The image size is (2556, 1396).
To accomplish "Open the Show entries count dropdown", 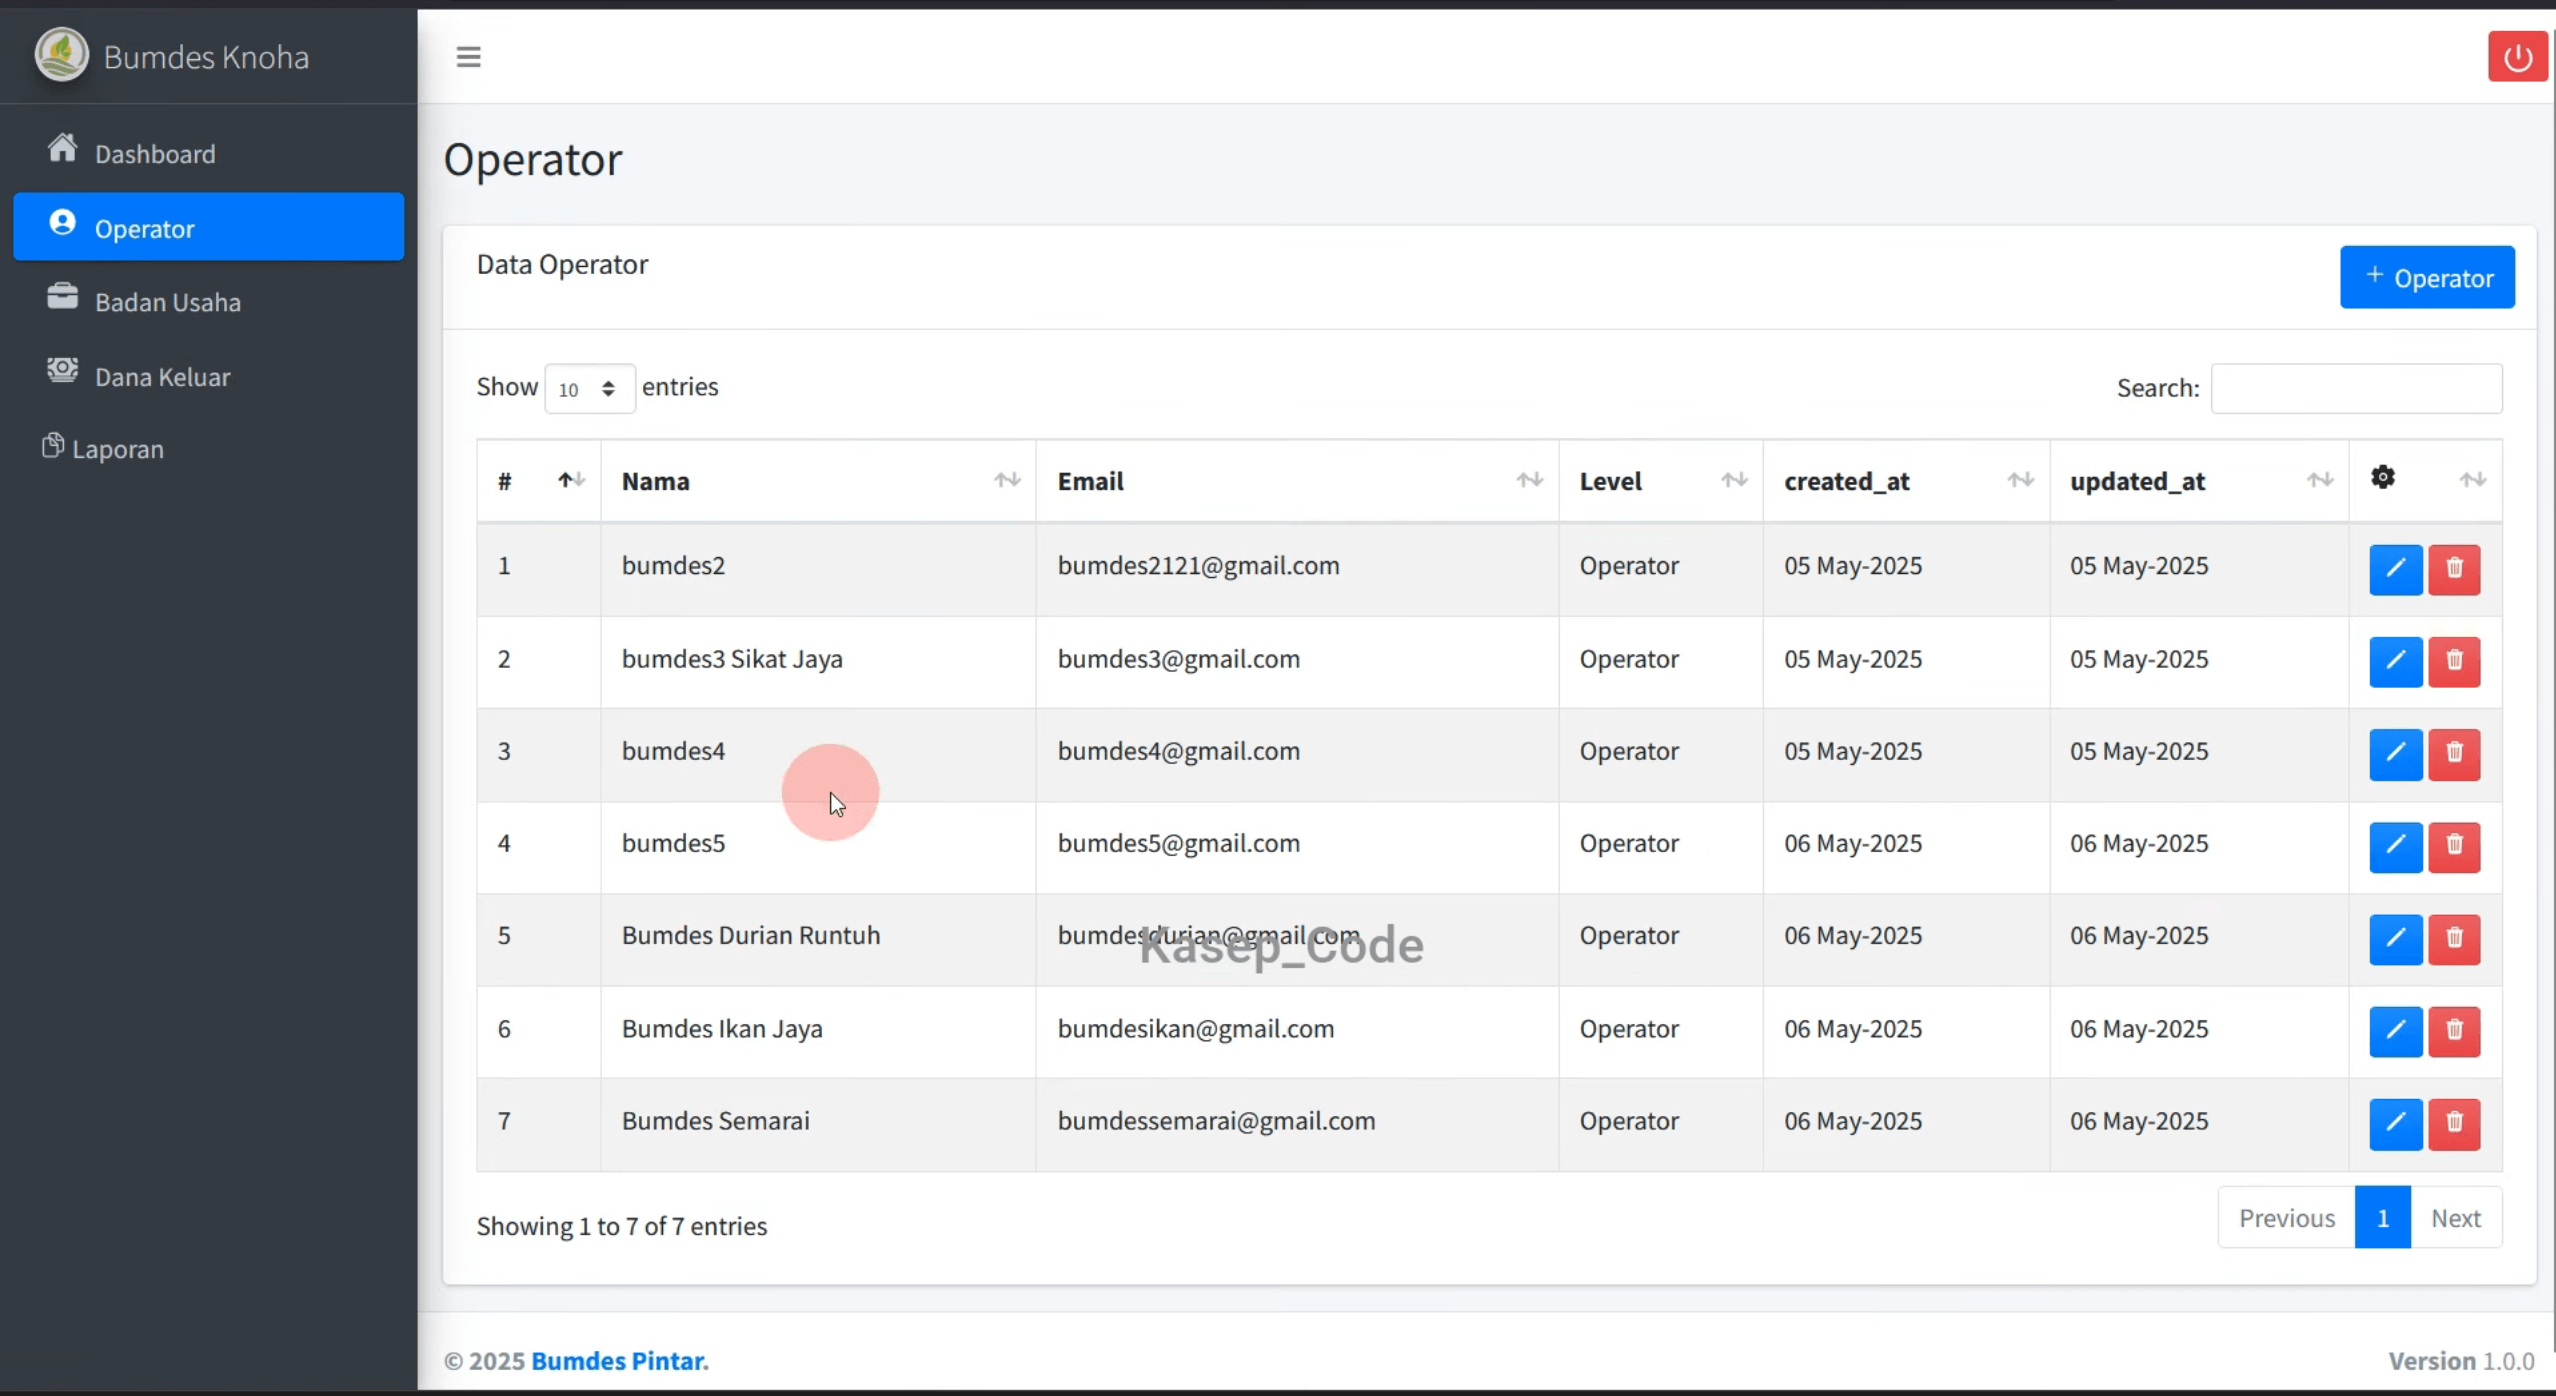I will [589, 388].
